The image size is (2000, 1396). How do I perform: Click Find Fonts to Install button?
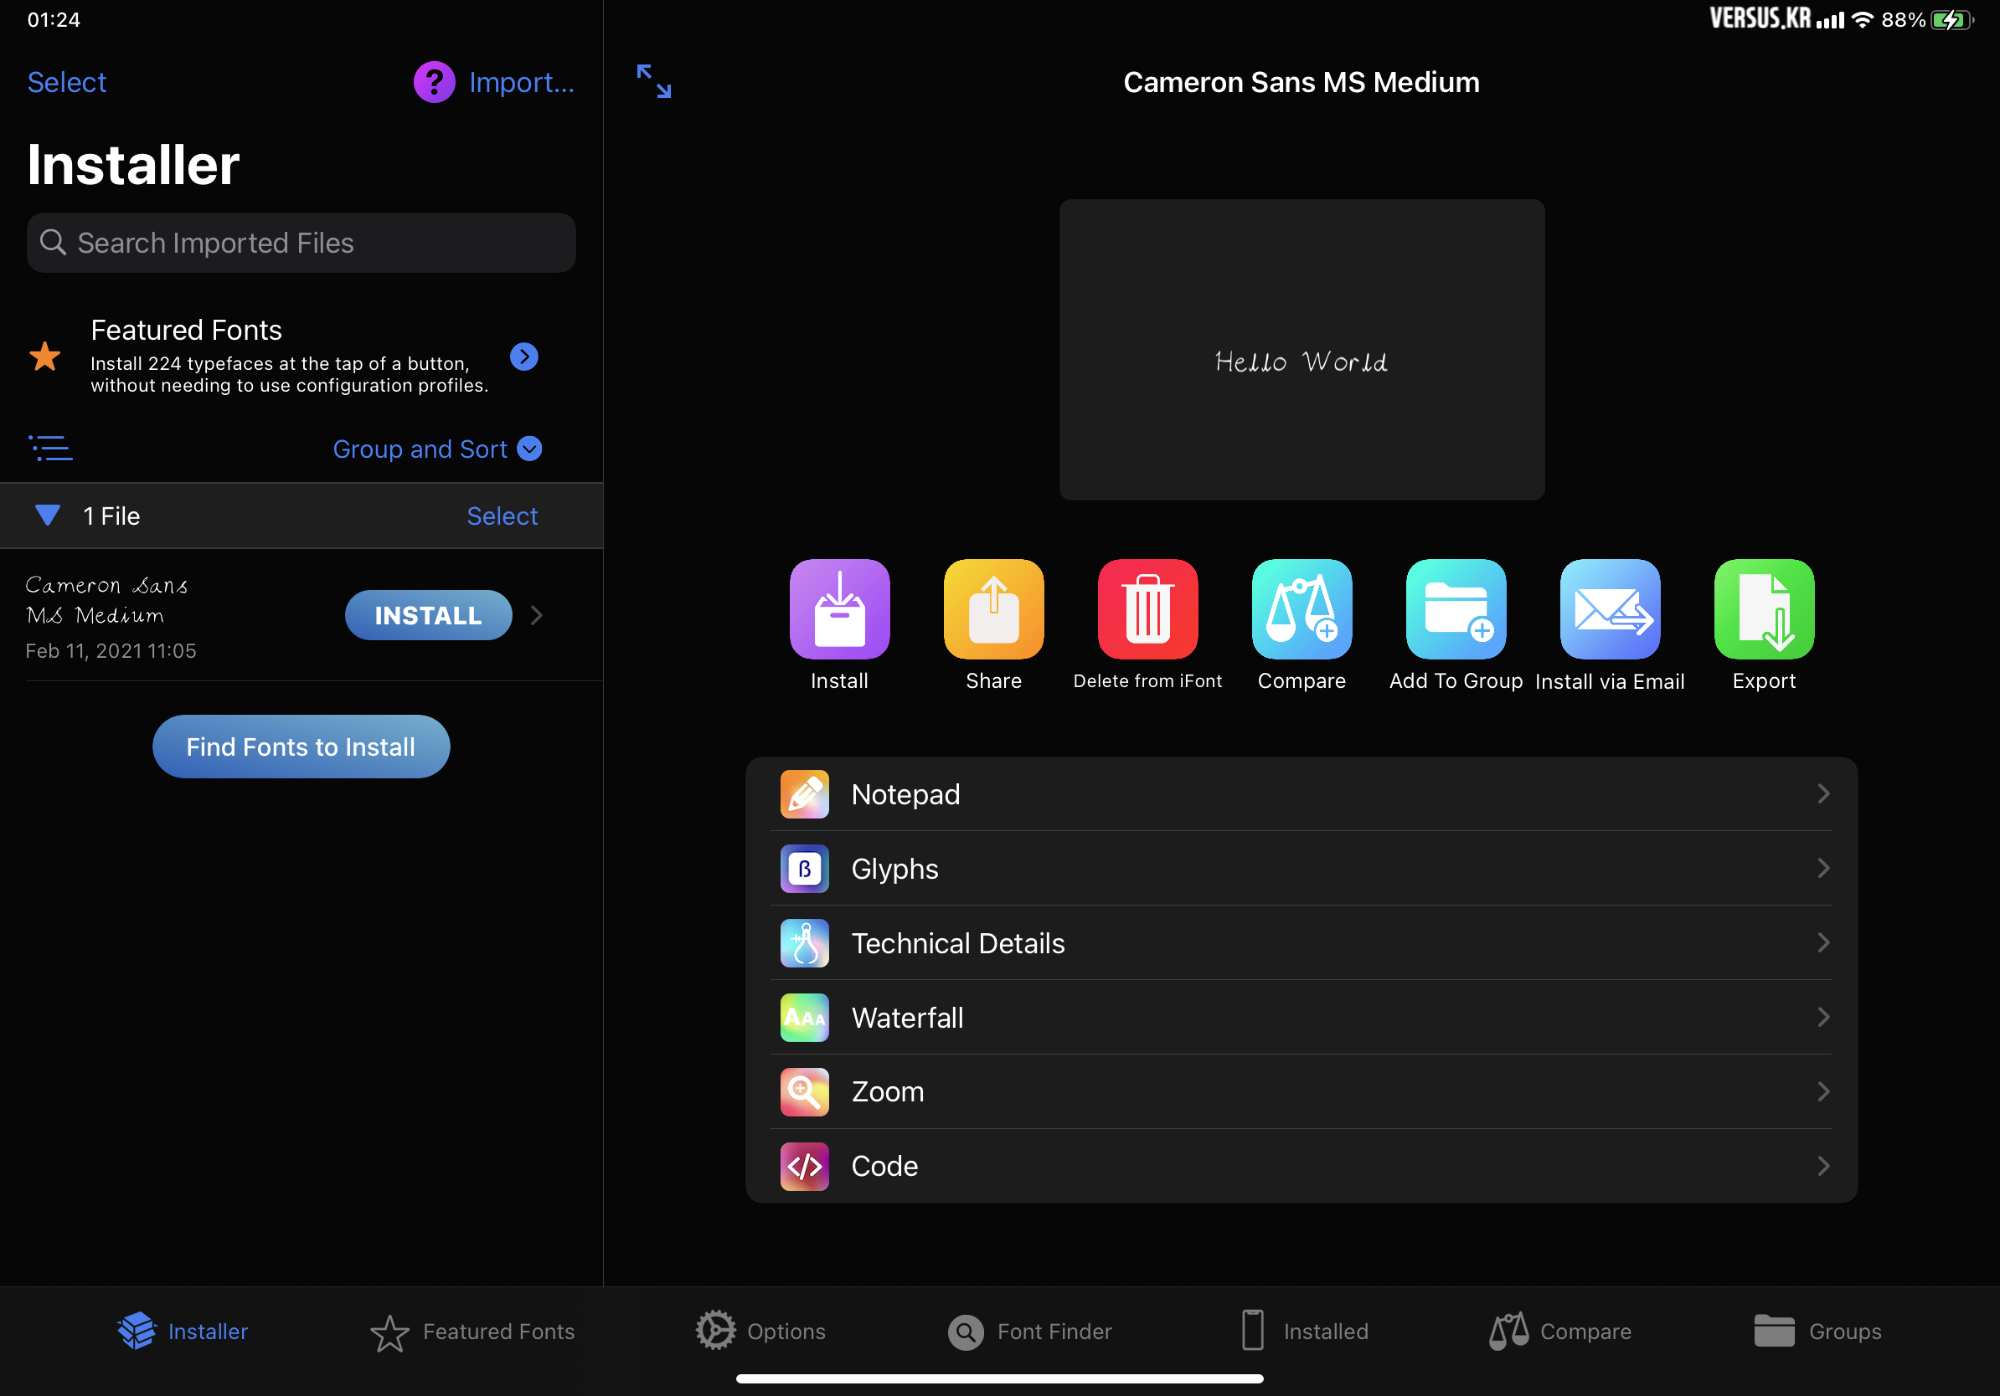(x=301, y=746)
